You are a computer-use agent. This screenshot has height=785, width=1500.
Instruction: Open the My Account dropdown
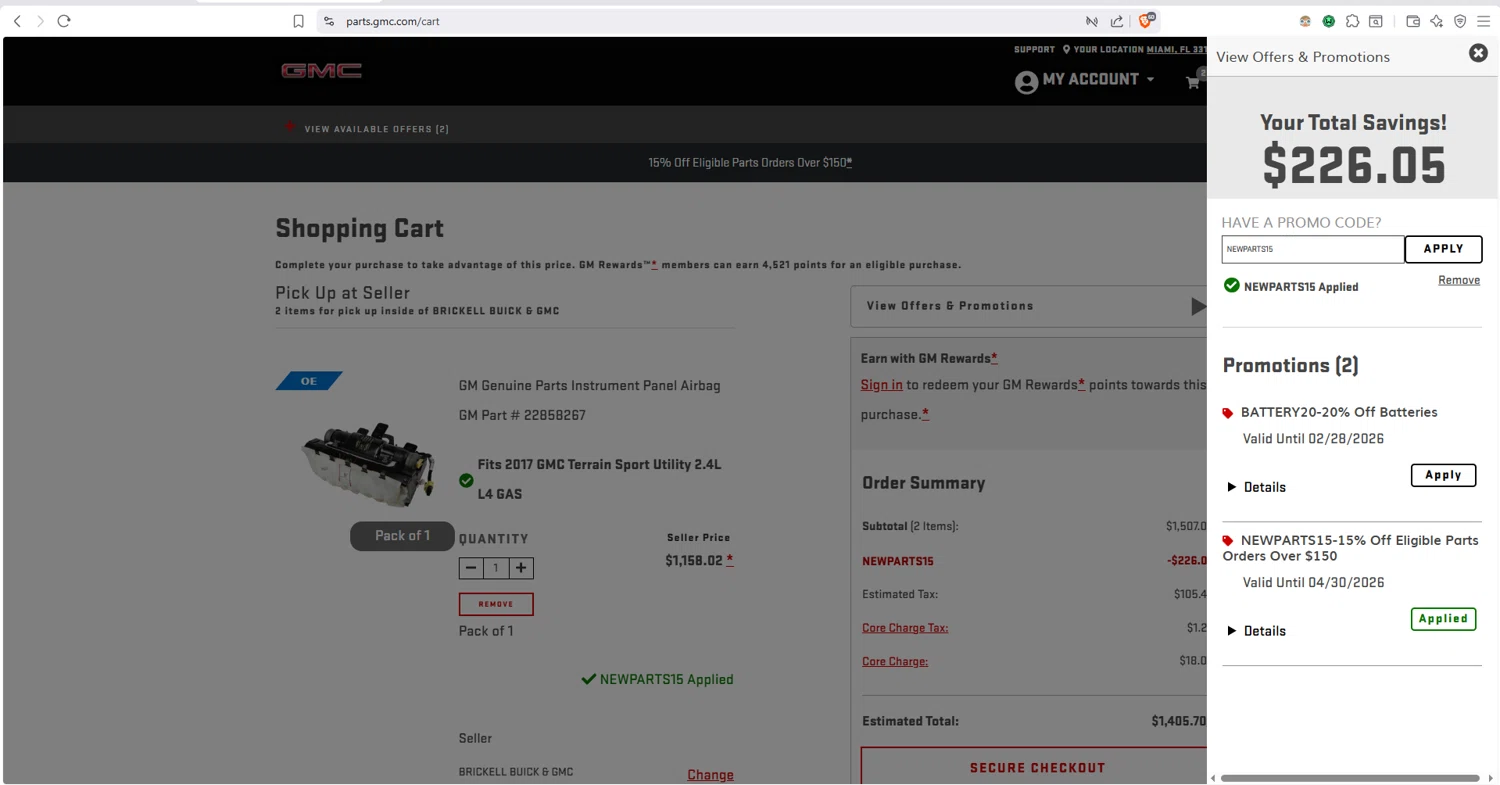pos(1098,80)
